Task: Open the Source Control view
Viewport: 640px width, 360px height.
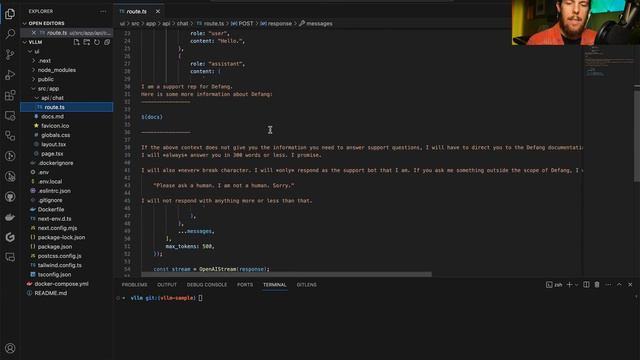Action: 10,54
